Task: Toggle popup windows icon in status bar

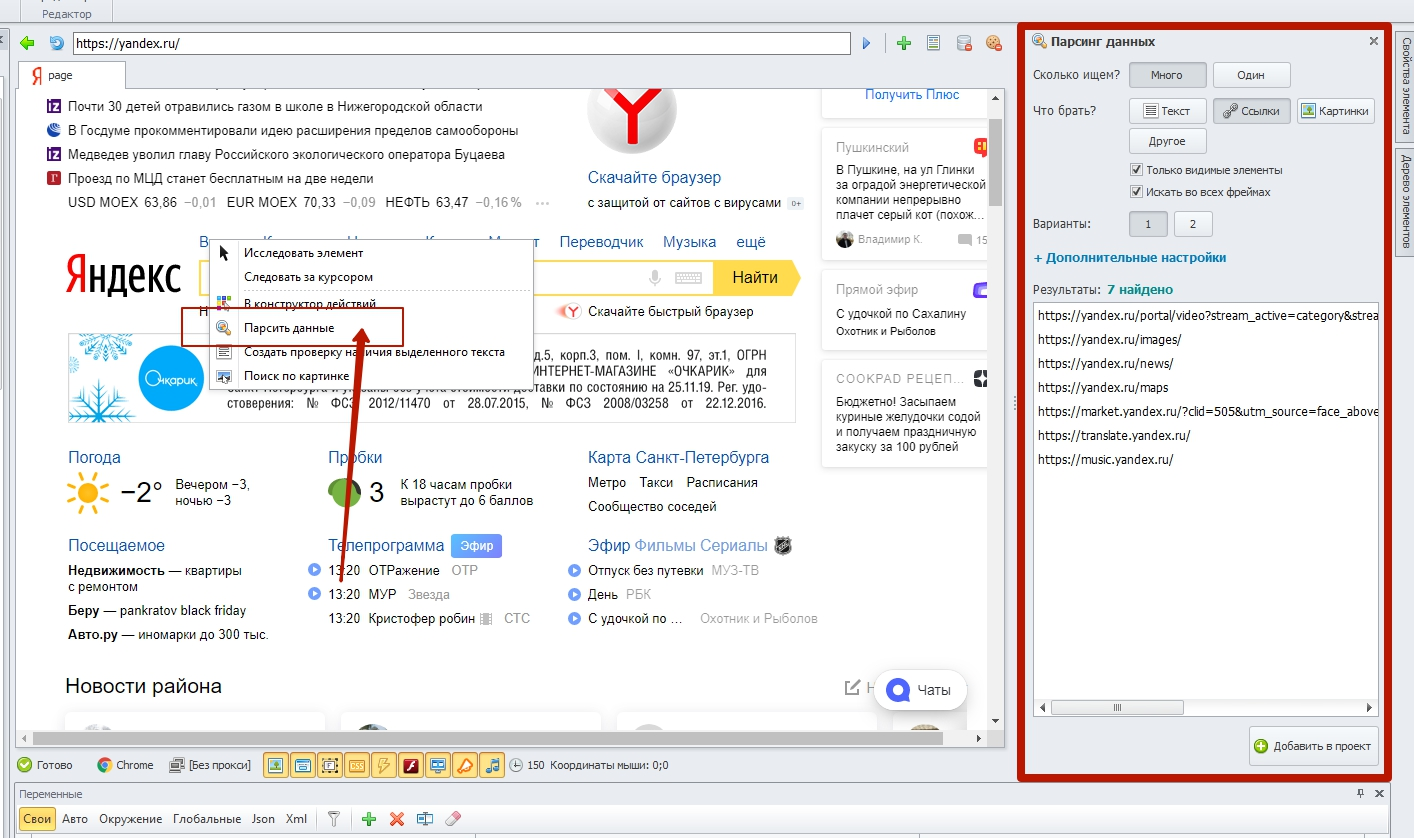Action: click(302, 765)
